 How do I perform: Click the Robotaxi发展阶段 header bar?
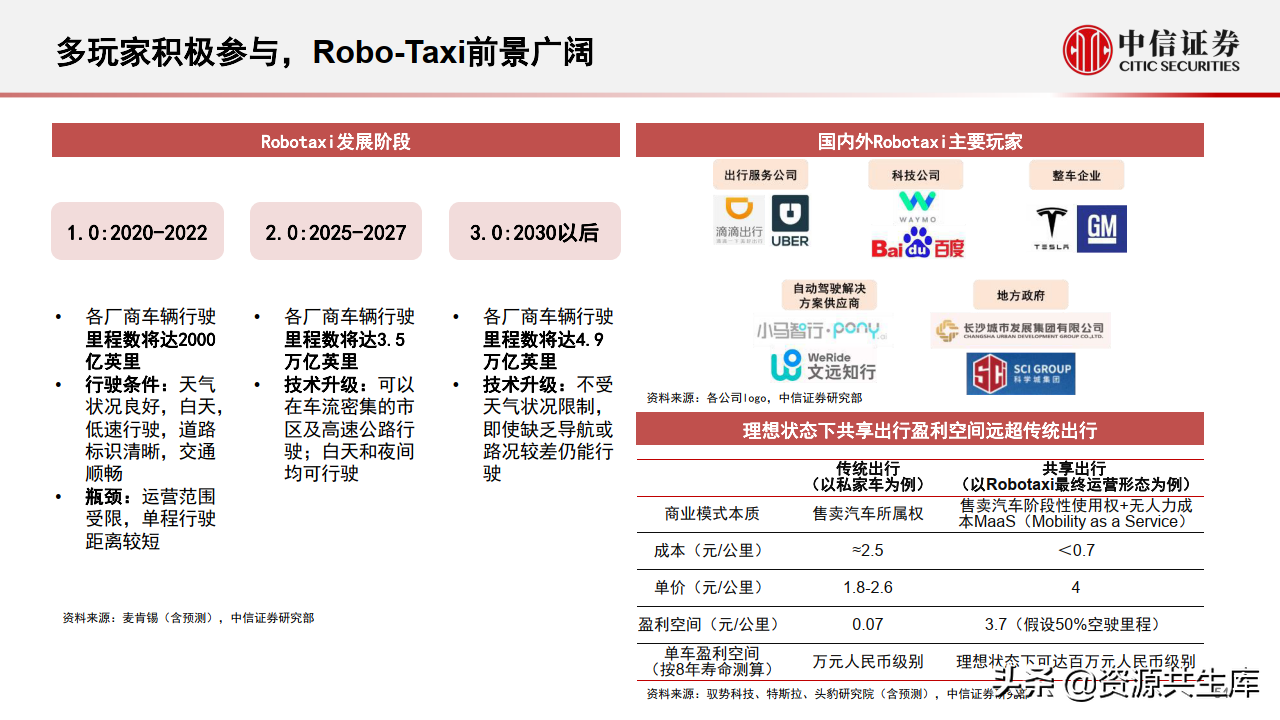[336, 141]
